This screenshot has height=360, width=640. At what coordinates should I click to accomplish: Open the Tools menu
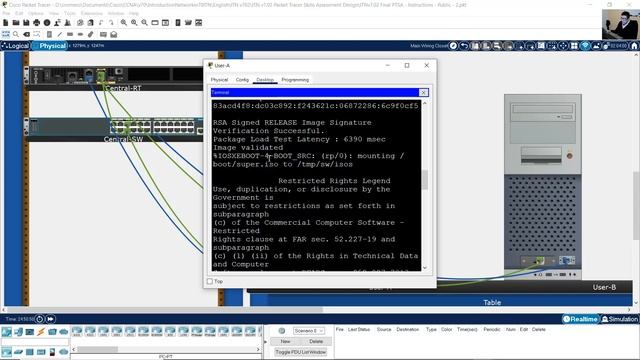[x=70, y=13]
